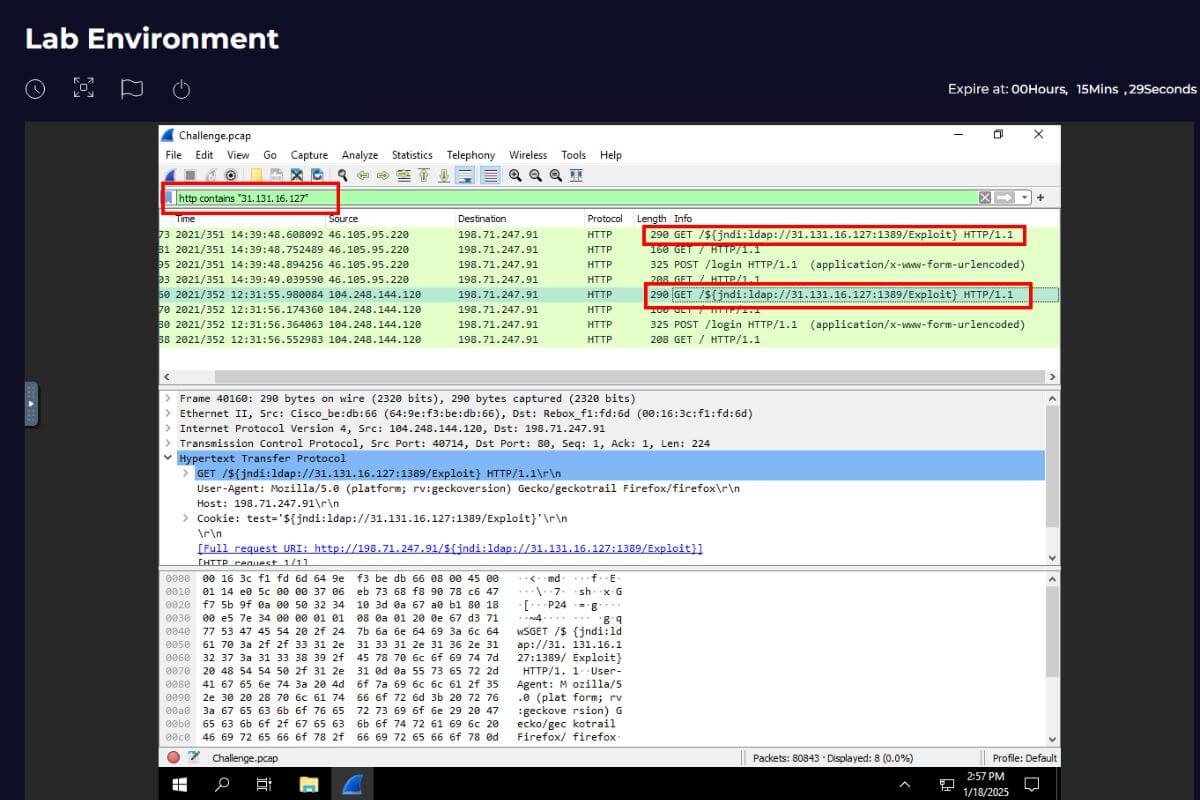
Task: Sort packet list by Protocol column
Action: point(605,218)
